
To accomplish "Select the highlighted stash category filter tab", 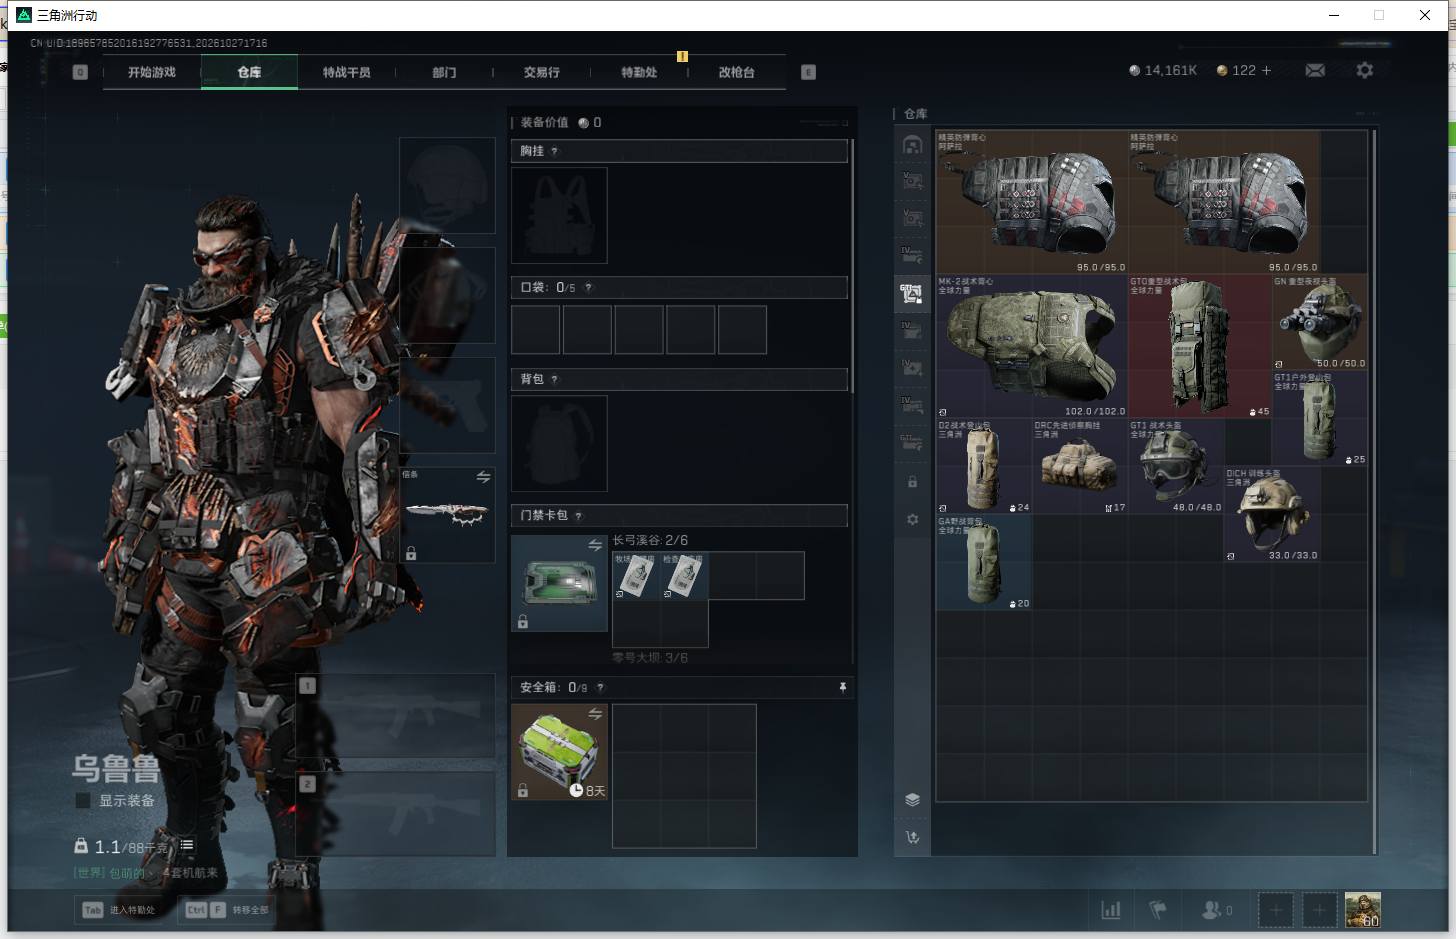I will pyautogui.click(x=911, y=293).
